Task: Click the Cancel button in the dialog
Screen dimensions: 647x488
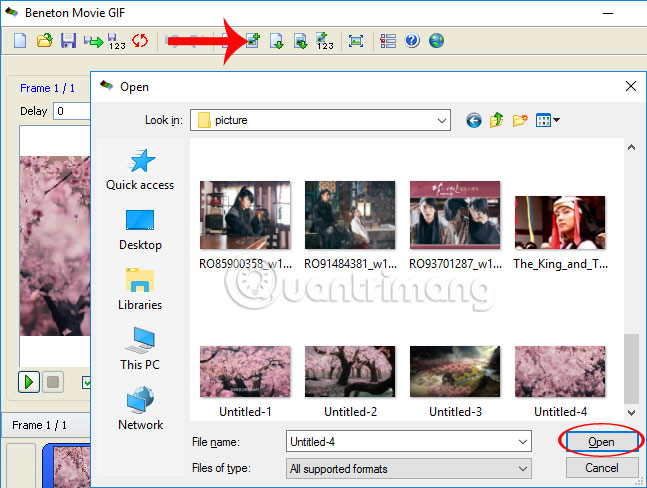Action: pyautogui.click(x=602, y=468)
